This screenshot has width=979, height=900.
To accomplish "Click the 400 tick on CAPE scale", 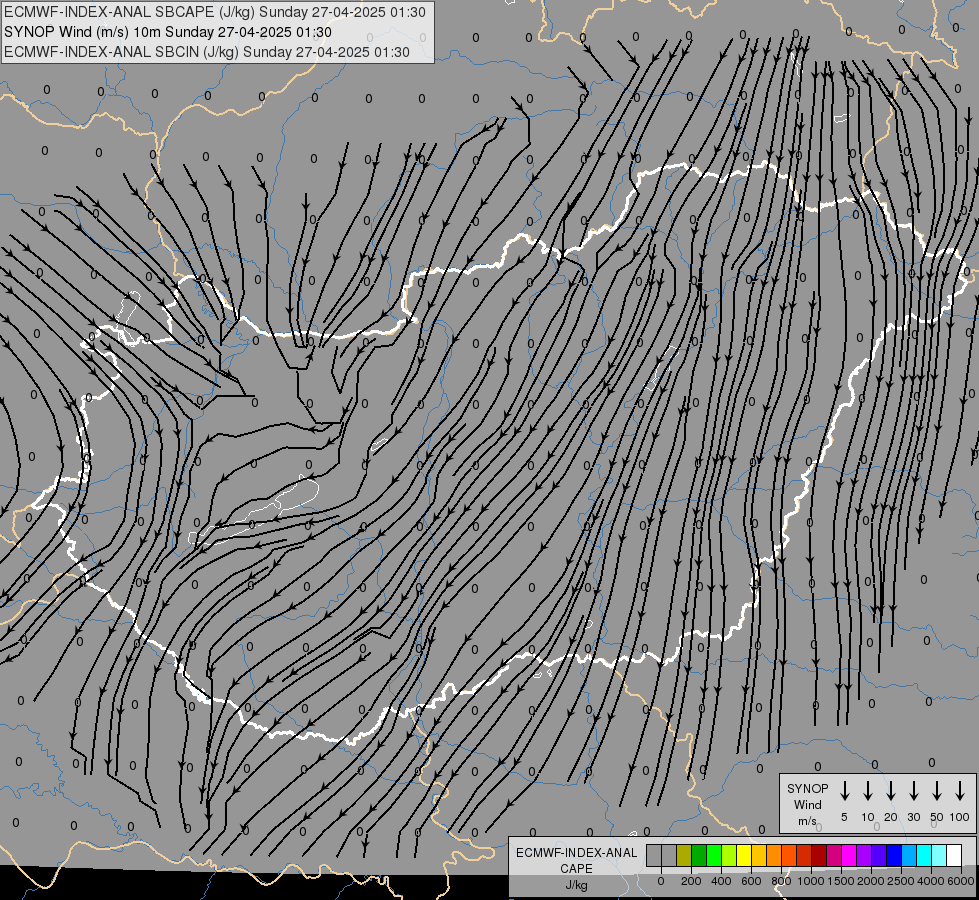I will (x=721, y=881).
